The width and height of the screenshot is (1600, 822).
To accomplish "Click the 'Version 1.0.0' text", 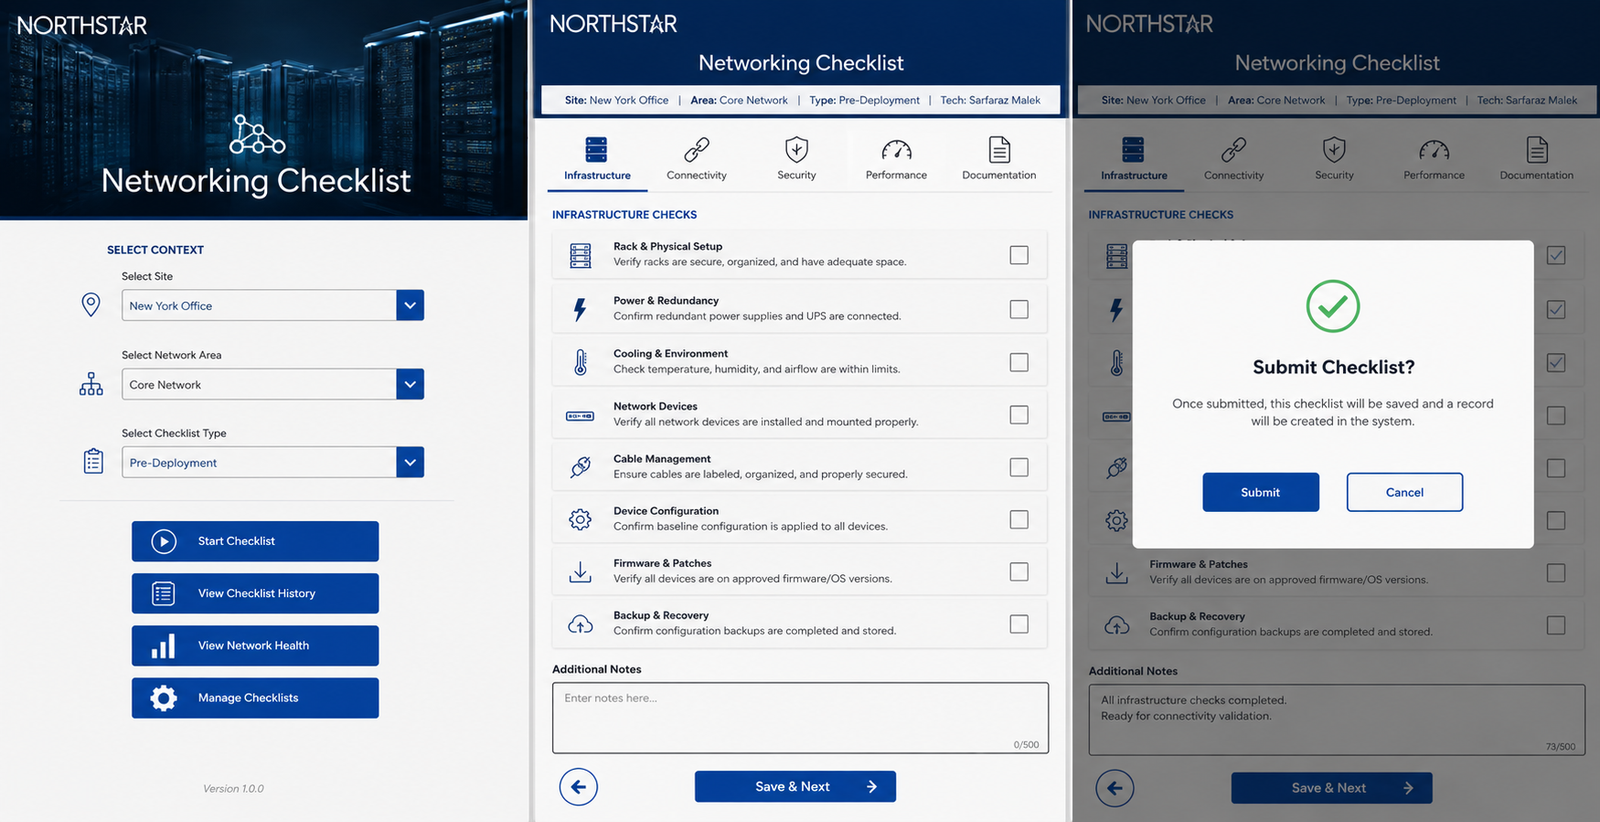I will coord(234,789).
